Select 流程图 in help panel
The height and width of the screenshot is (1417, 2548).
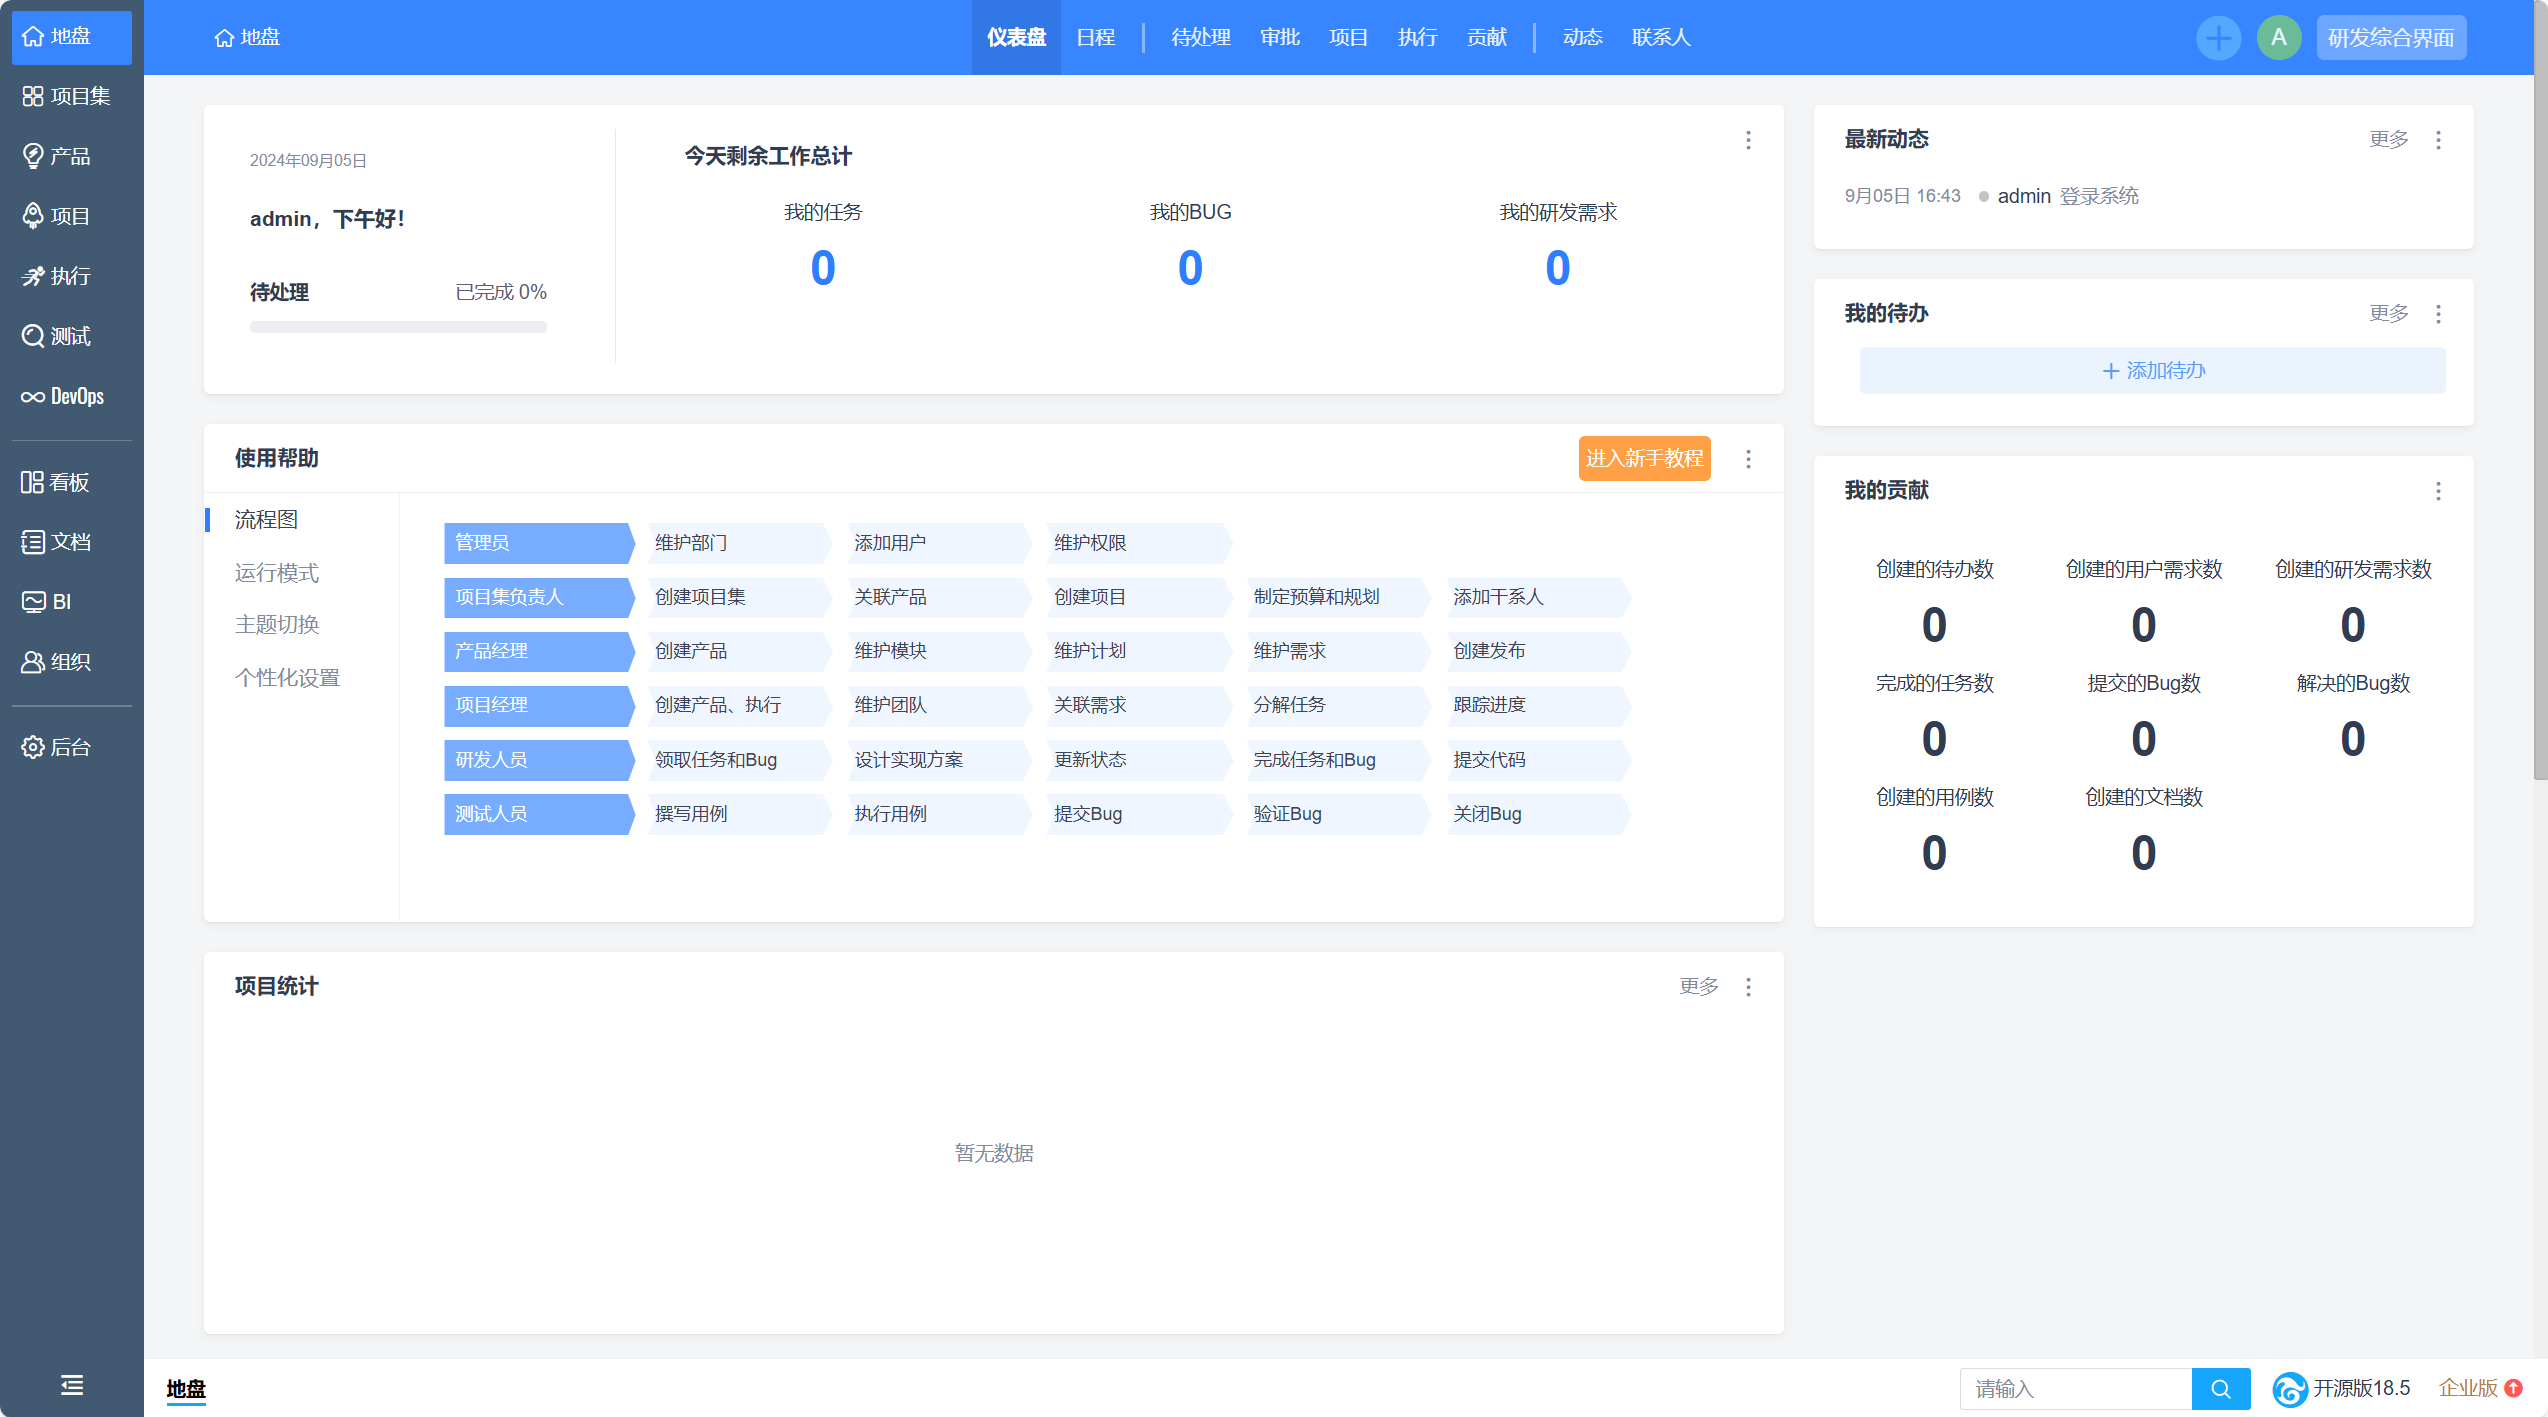coord(266,519)
